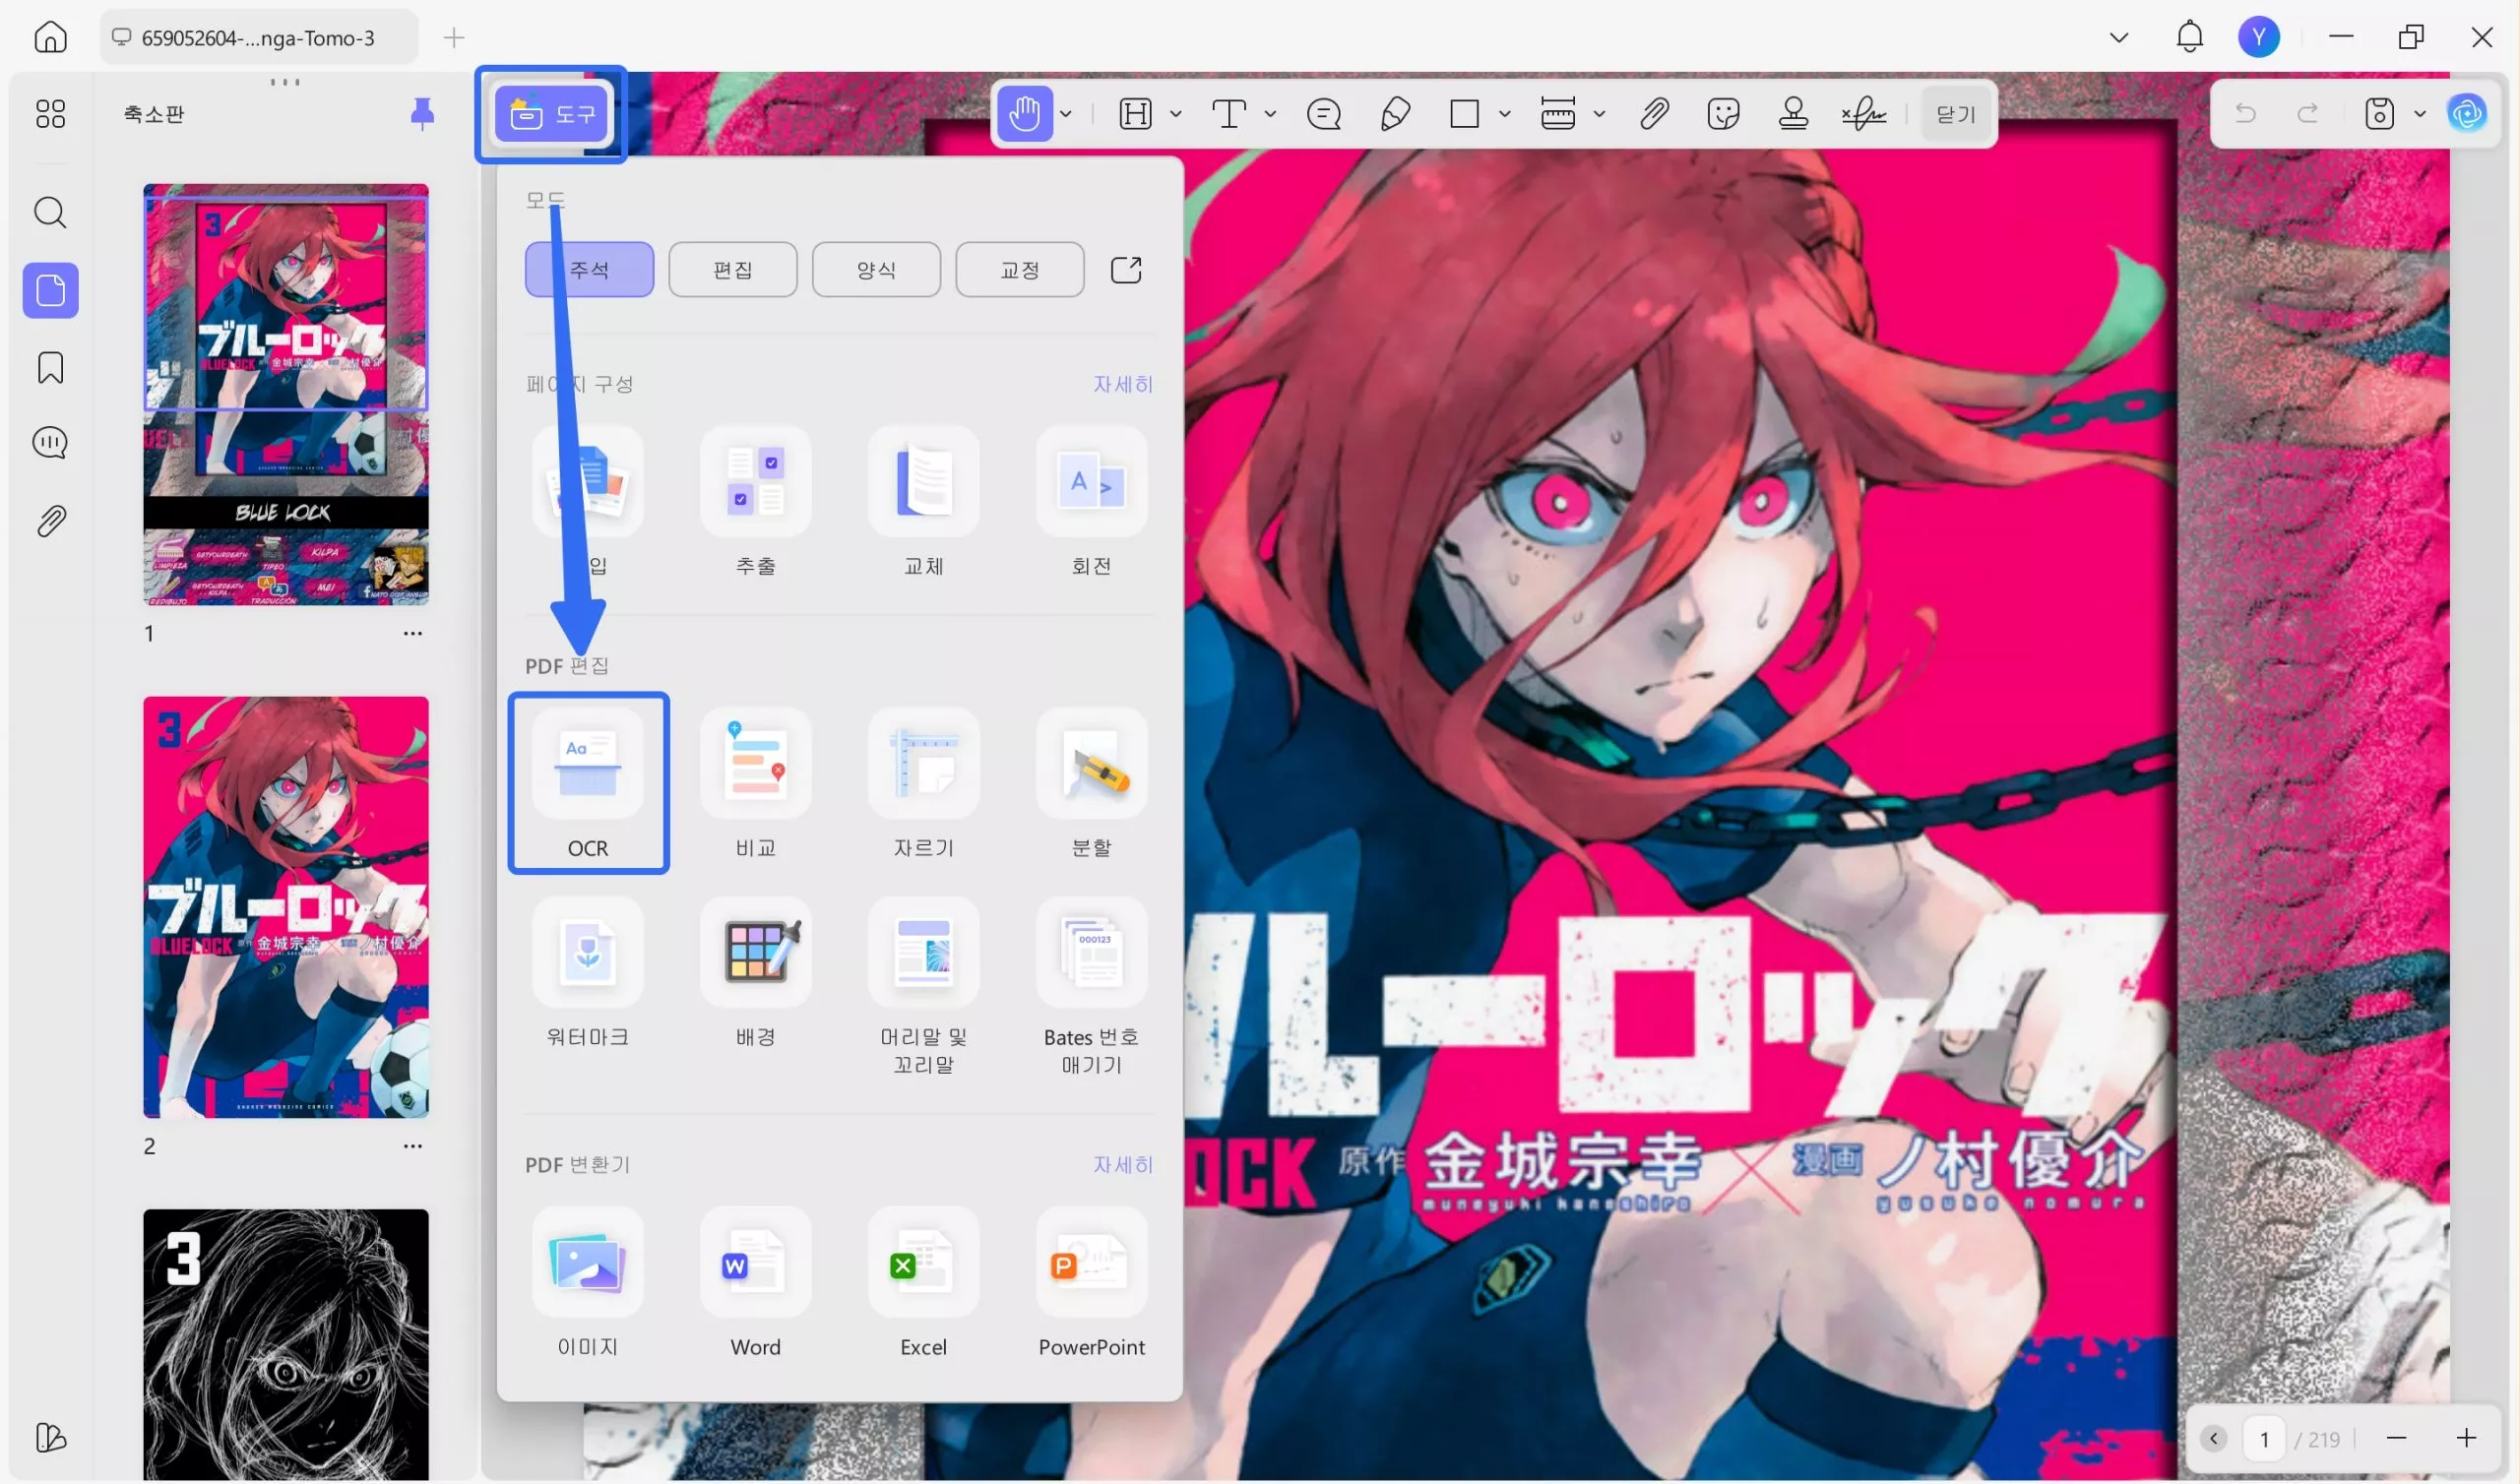
Task: Open the 도구 (Tools) menu button
Action: (x=551, y=114)
